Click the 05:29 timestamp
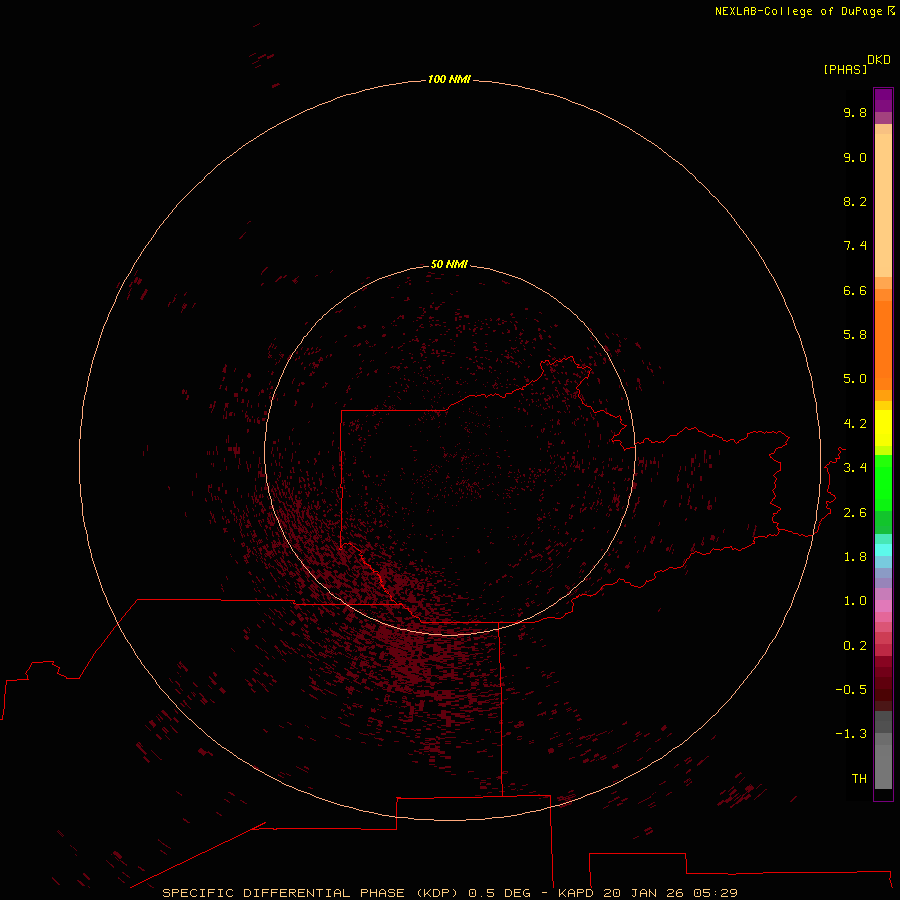Screen dimensions: 900x900 click(715, 893)
